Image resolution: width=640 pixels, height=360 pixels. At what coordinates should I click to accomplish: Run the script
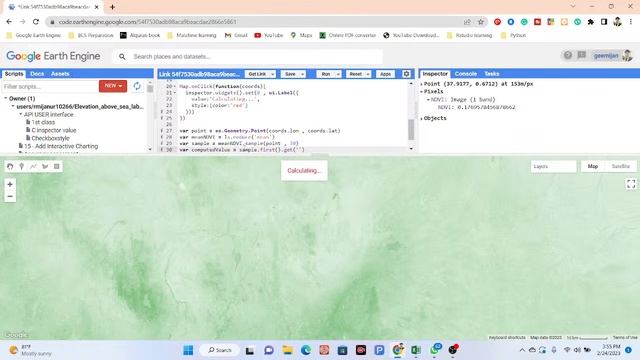[326, 74]
